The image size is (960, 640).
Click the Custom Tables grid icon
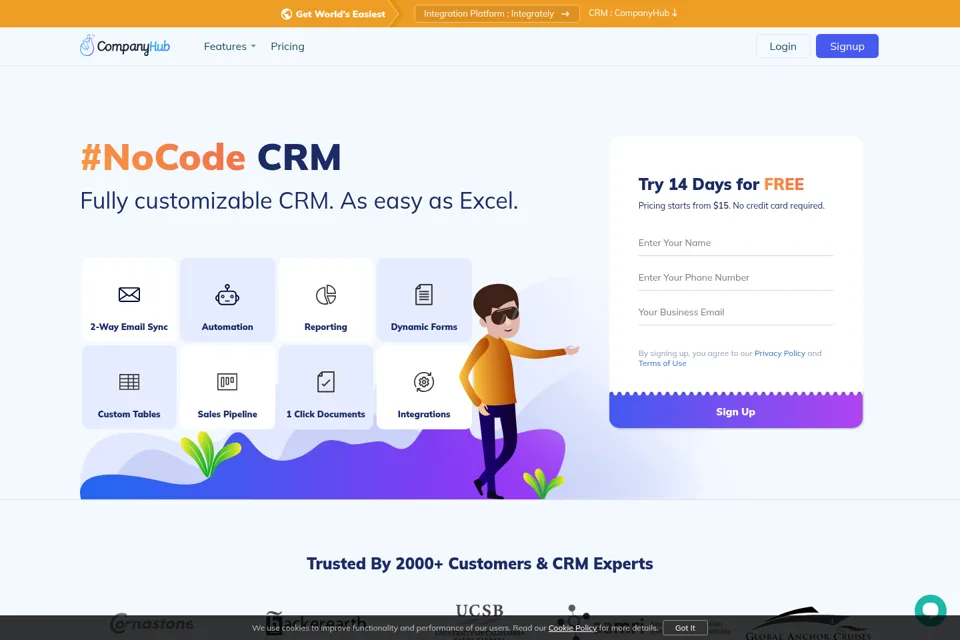pos(129,382)
